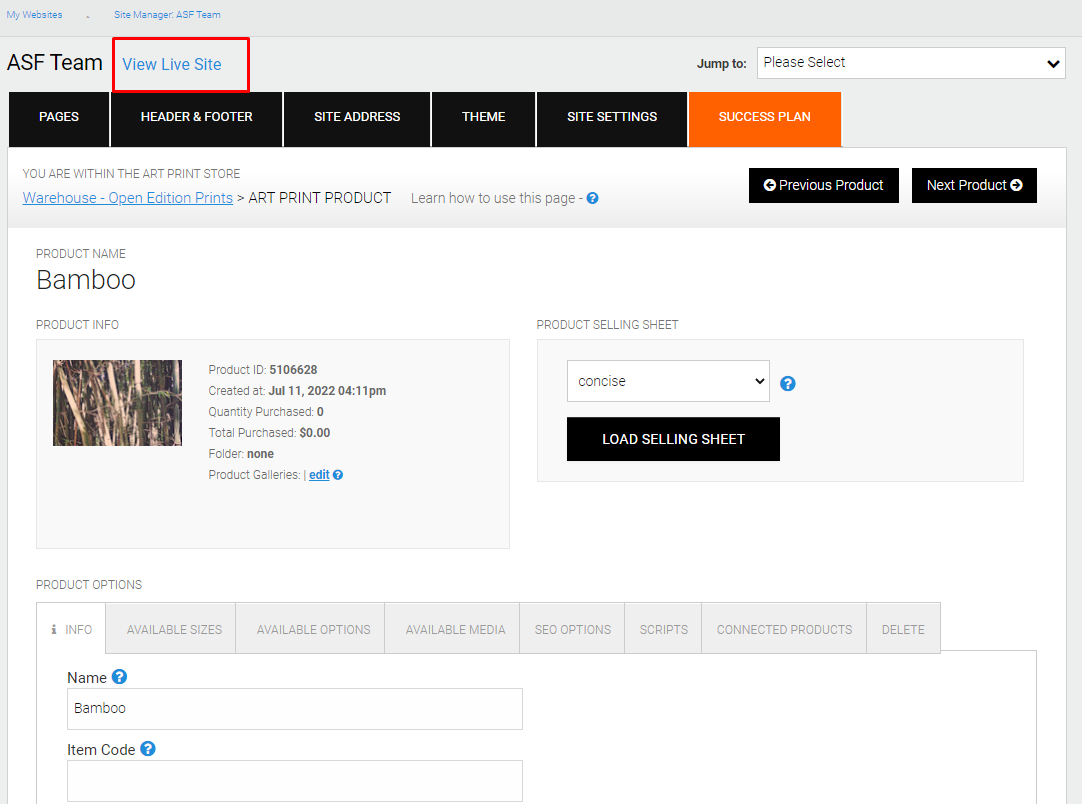Expand the 'concise' selling sheet dropdown
Image resolution: width=1082 pixels, height=804 pixels.
tap(668, 381)
